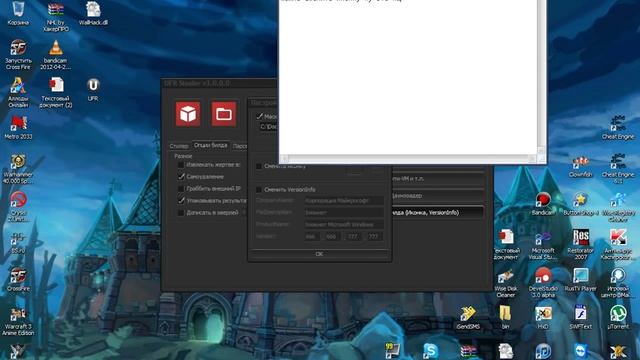Select the list row ending VM и т.п.
This screenshot has width=640, height=360.
(438, 178)
